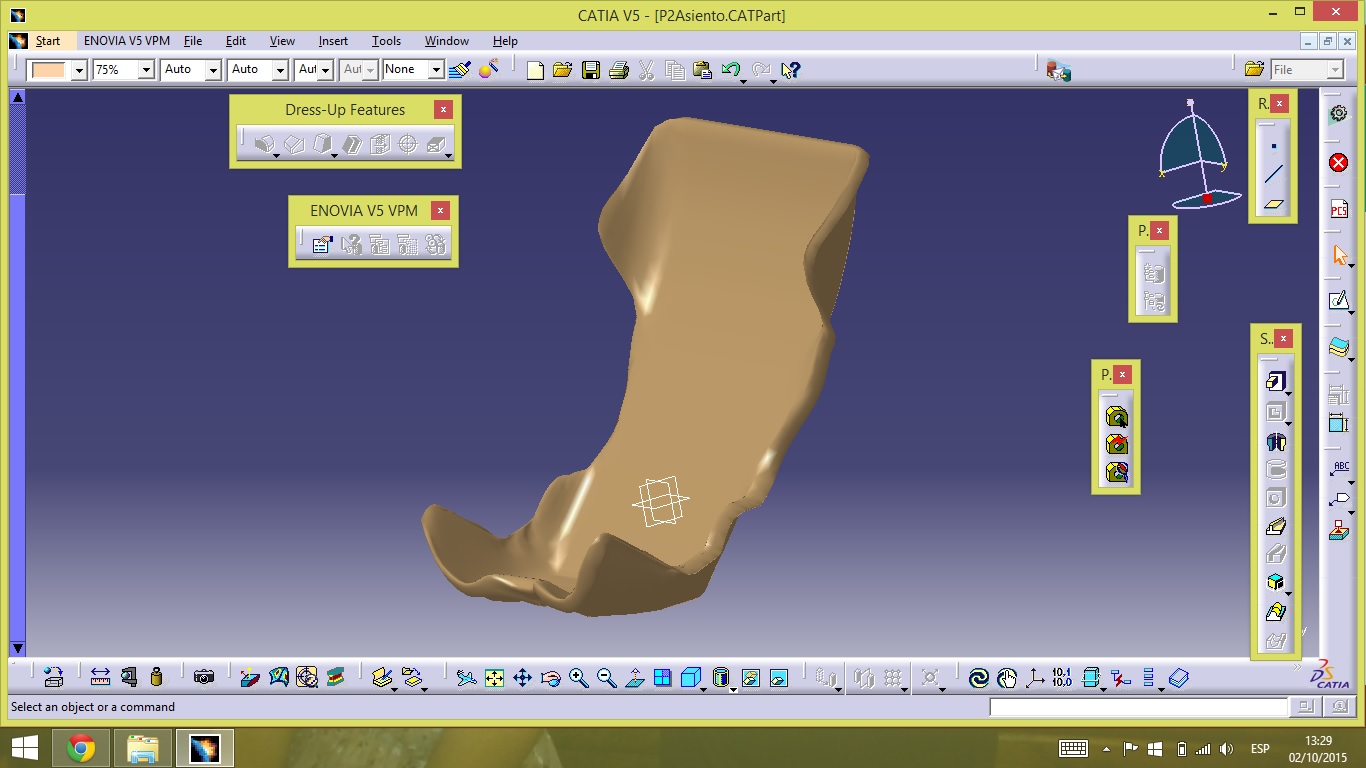Image resolution: width=1366 pixels, height=768 pixels.
Task: Open the 75% transparency dropdown
Action: 146,70
